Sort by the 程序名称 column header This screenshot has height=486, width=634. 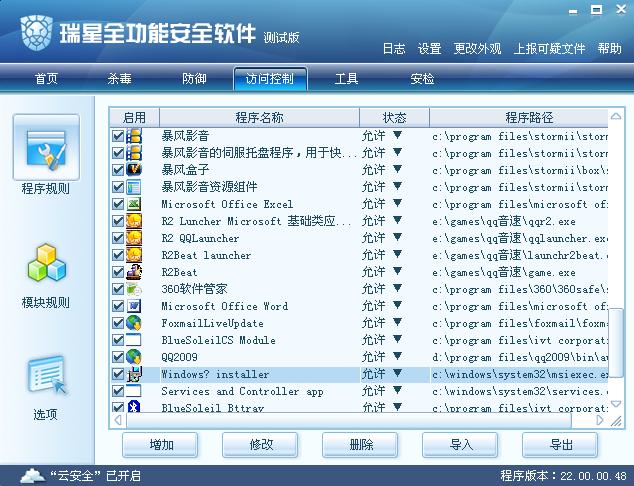259,118
